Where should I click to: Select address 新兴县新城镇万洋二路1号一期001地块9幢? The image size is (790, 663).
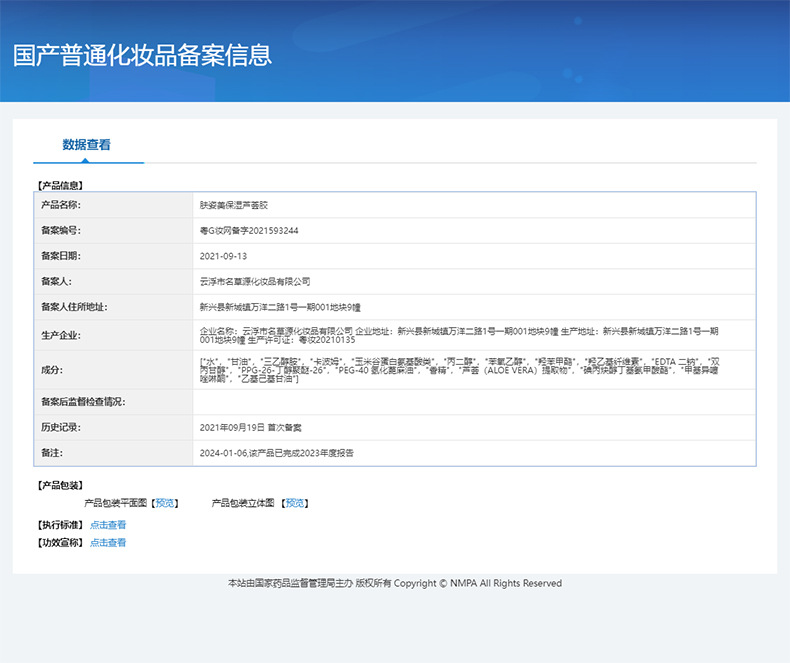[280, 307]
